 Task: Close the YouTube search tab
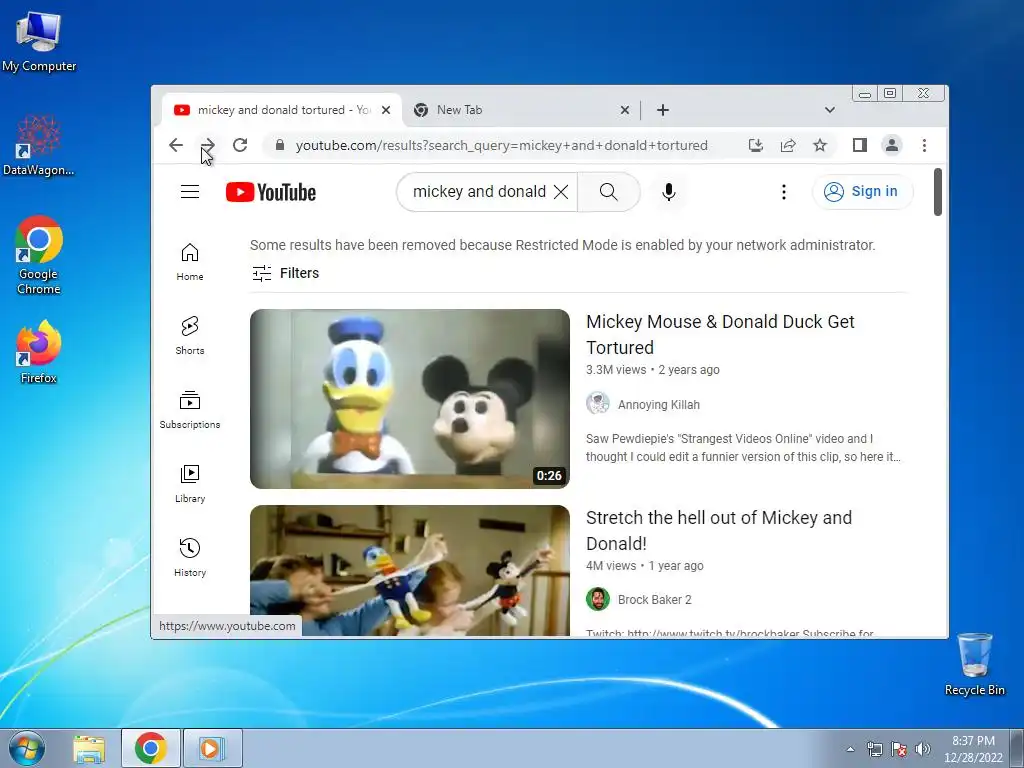pos(386,110)
